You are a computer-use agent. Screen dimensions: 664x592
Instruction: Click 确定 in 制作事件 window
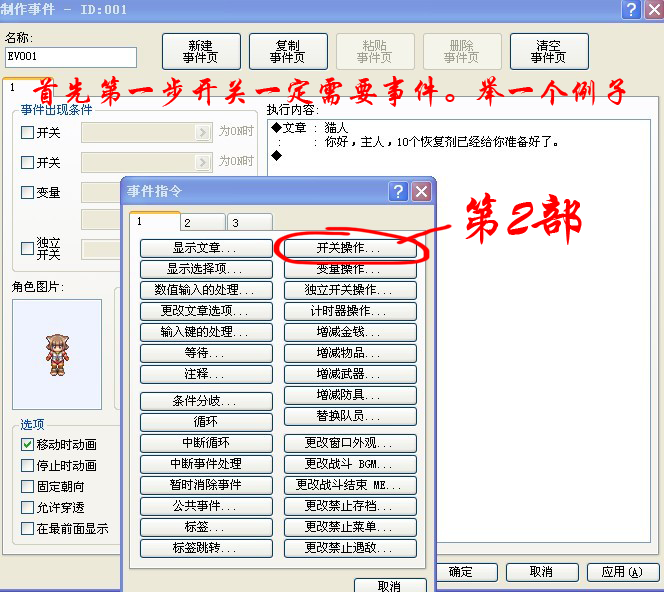(466, 572)
